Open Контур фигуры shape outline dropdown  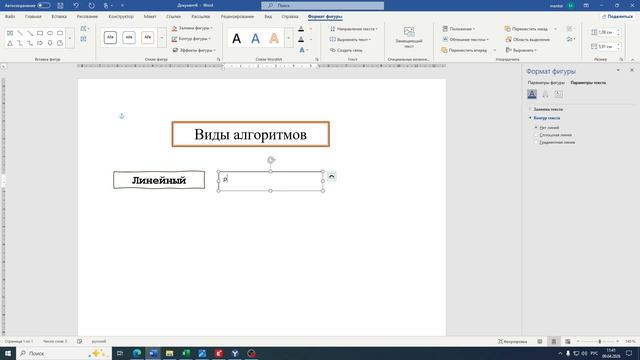191,39
